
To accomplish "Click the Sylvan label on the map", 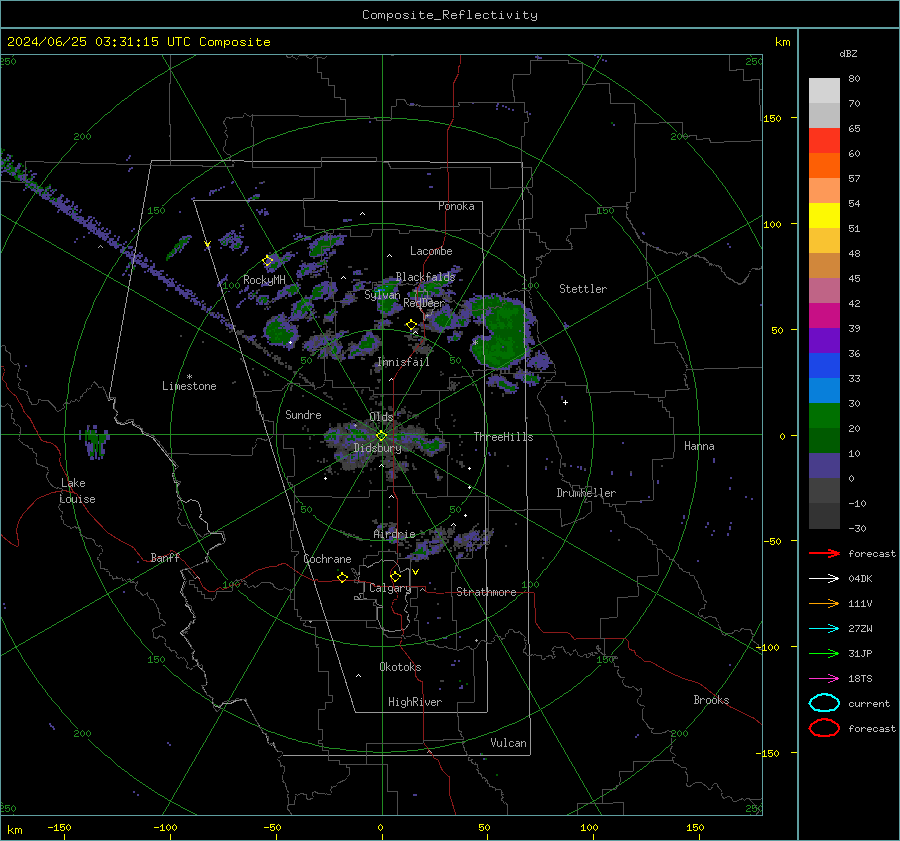I will pyautogui.click(x=382, y=295).
